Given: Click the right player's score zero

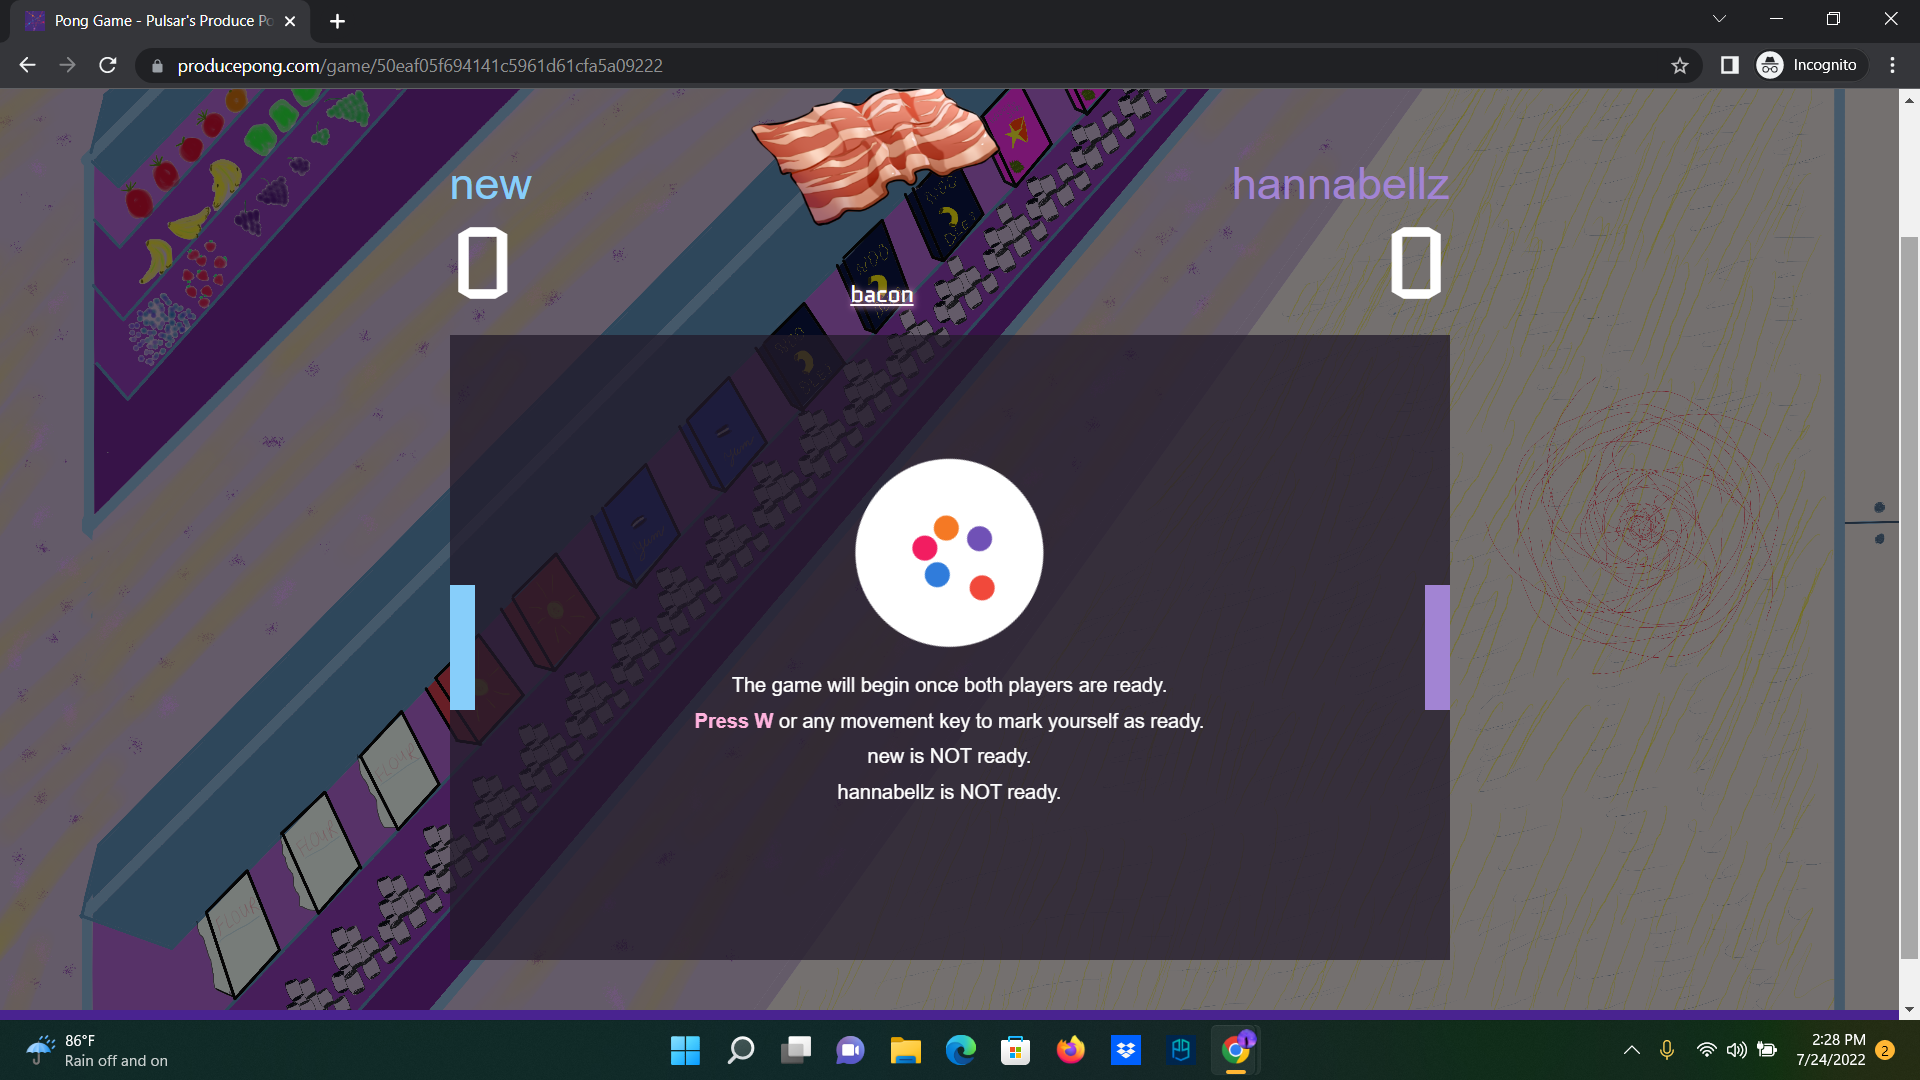Looking at the screenshot, I should (x=1416, y=263).
